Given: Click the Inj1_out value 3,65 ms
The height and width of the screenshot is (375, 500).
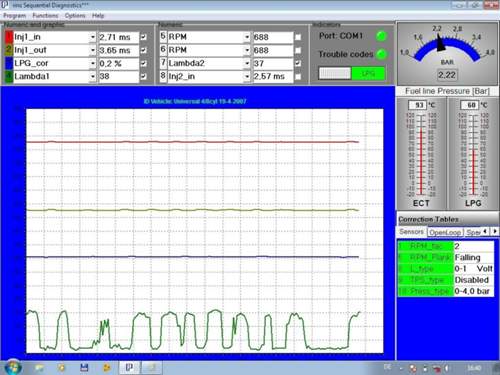Looking at the screenshot, I should [x=119, y=50].
